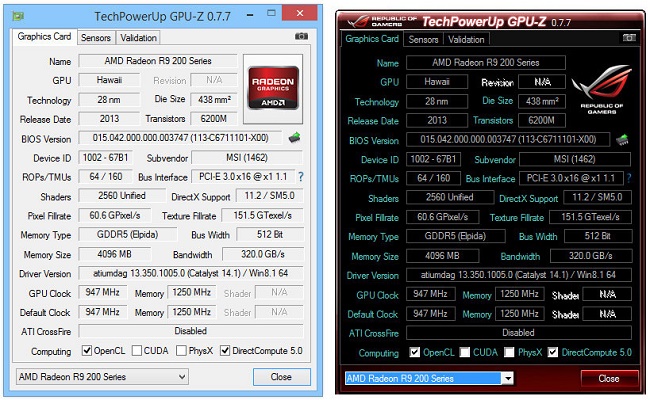The width and height of the screenshot is (650, 400).
Task: Minimize the left GPU-Z window
Action: coord(250,15)
